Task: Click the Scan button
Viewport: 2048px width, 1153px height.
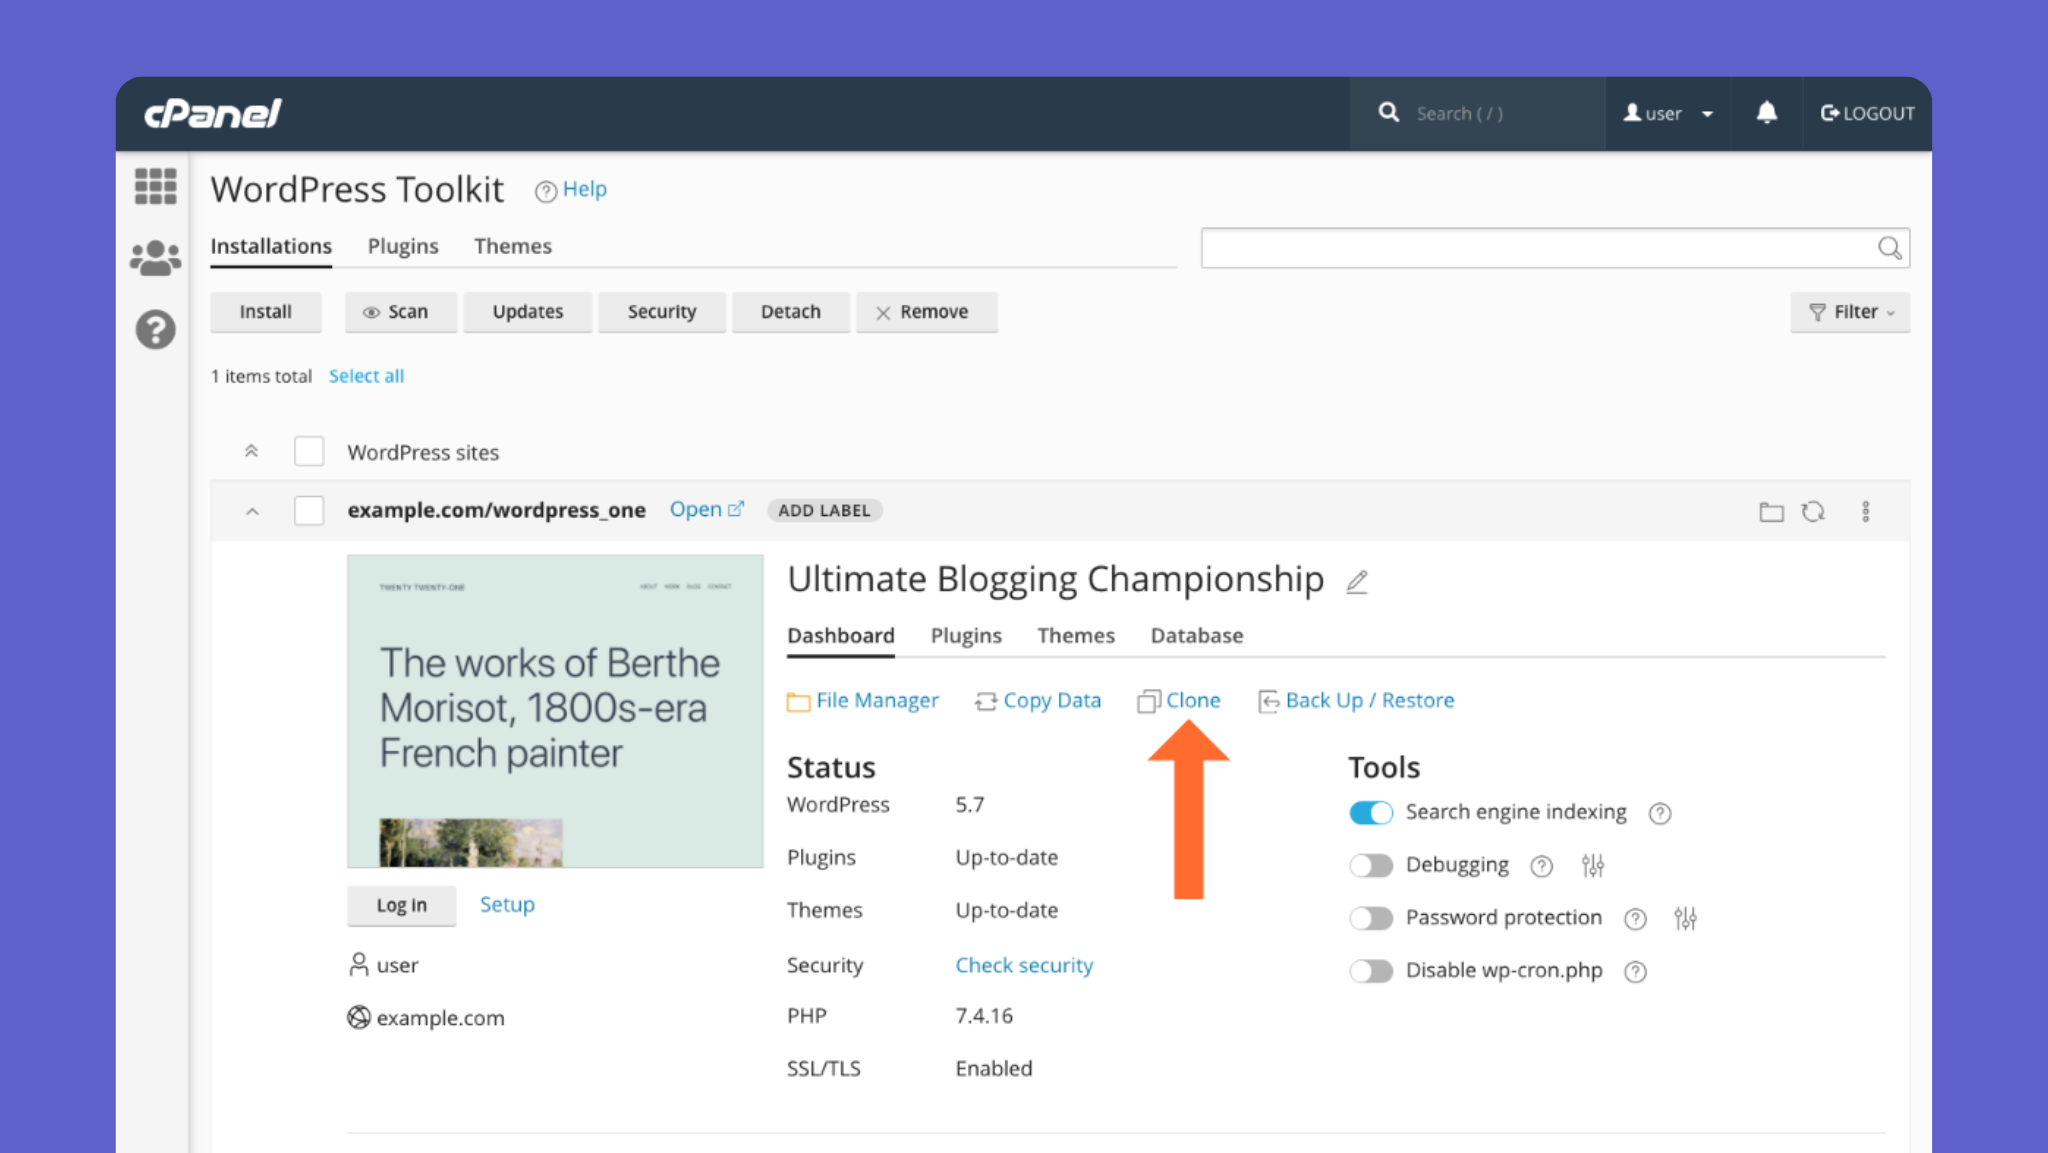Action: [401, 312]
